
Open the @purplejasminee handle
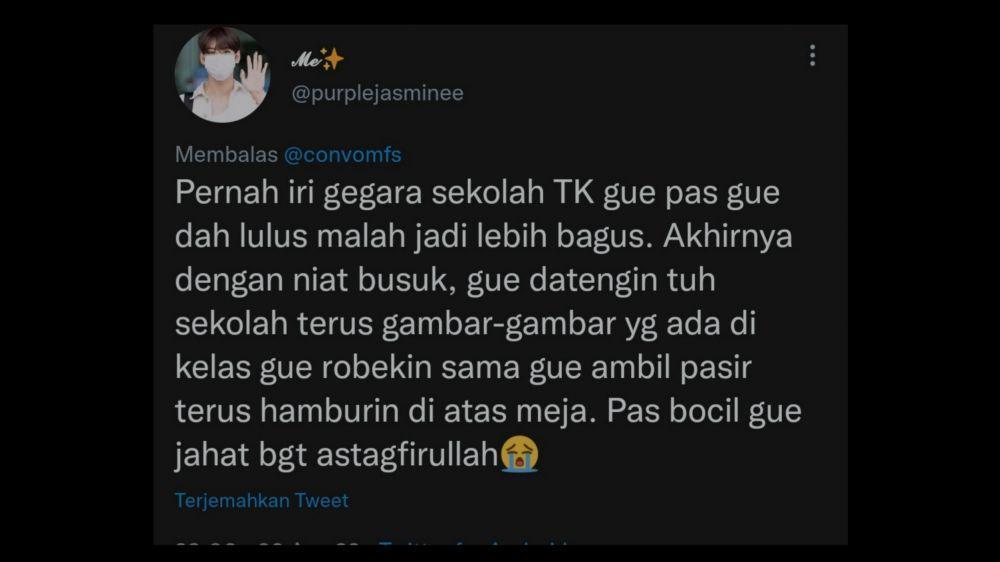point(378,93)
